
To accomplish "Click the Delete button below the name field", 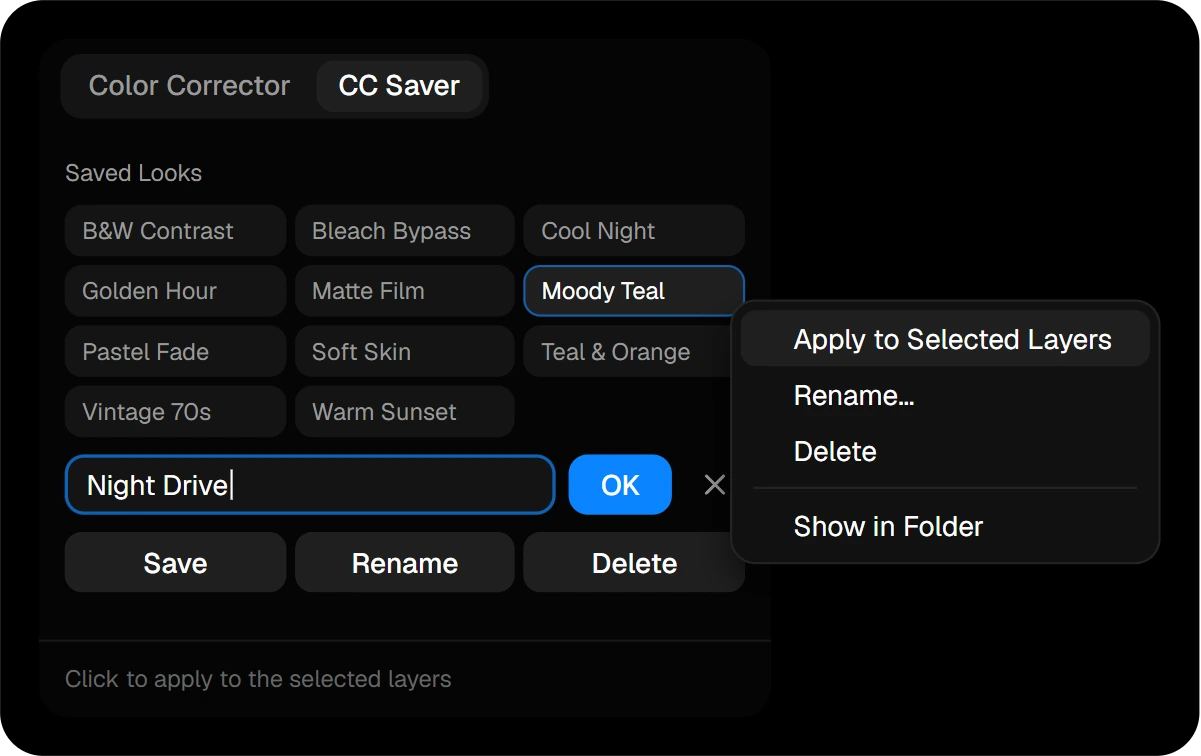I will coord(634,563).
